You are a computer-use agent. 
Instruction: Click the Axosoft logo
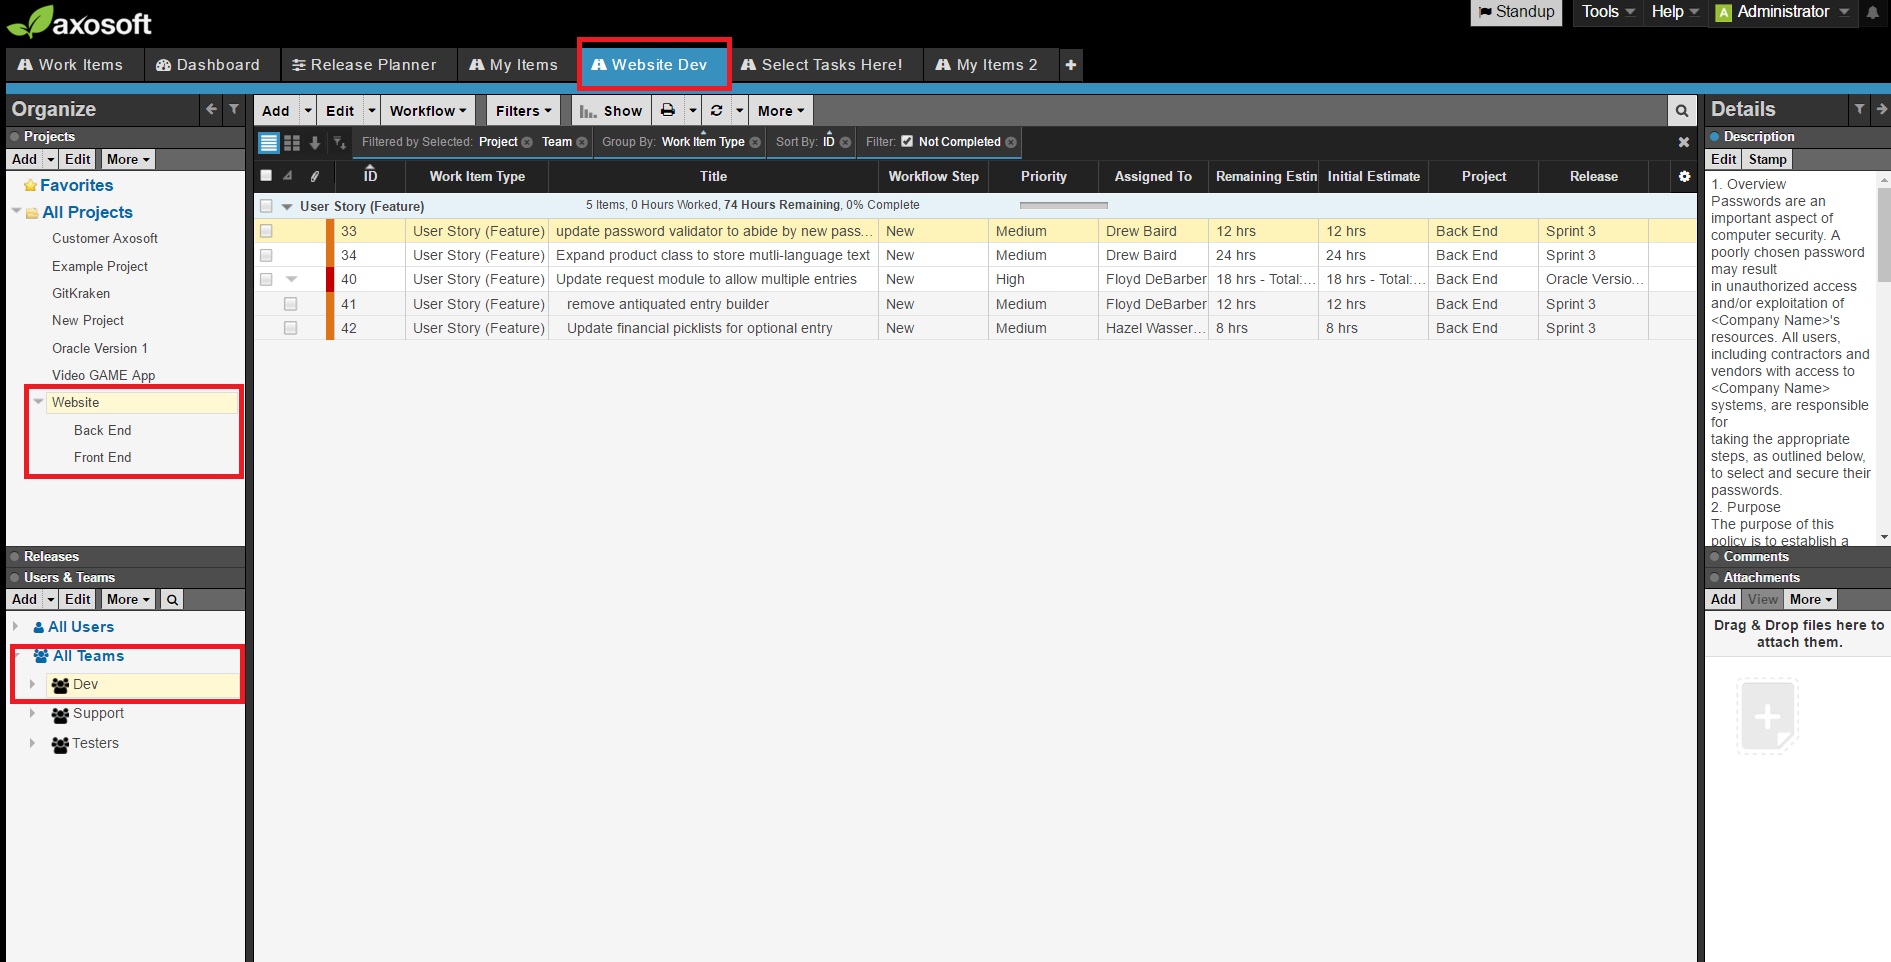pos(80,22)
